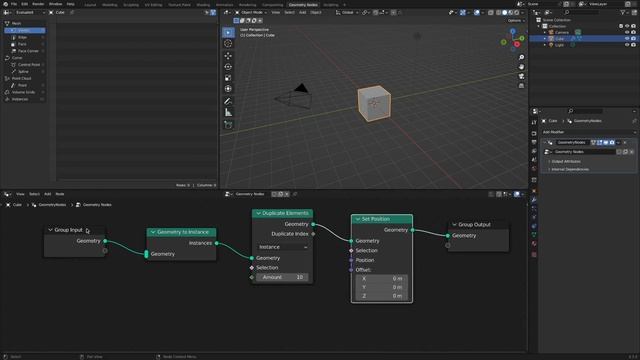Choose the Measure tool
640x360 pixels.
click(x=228, y=113)
